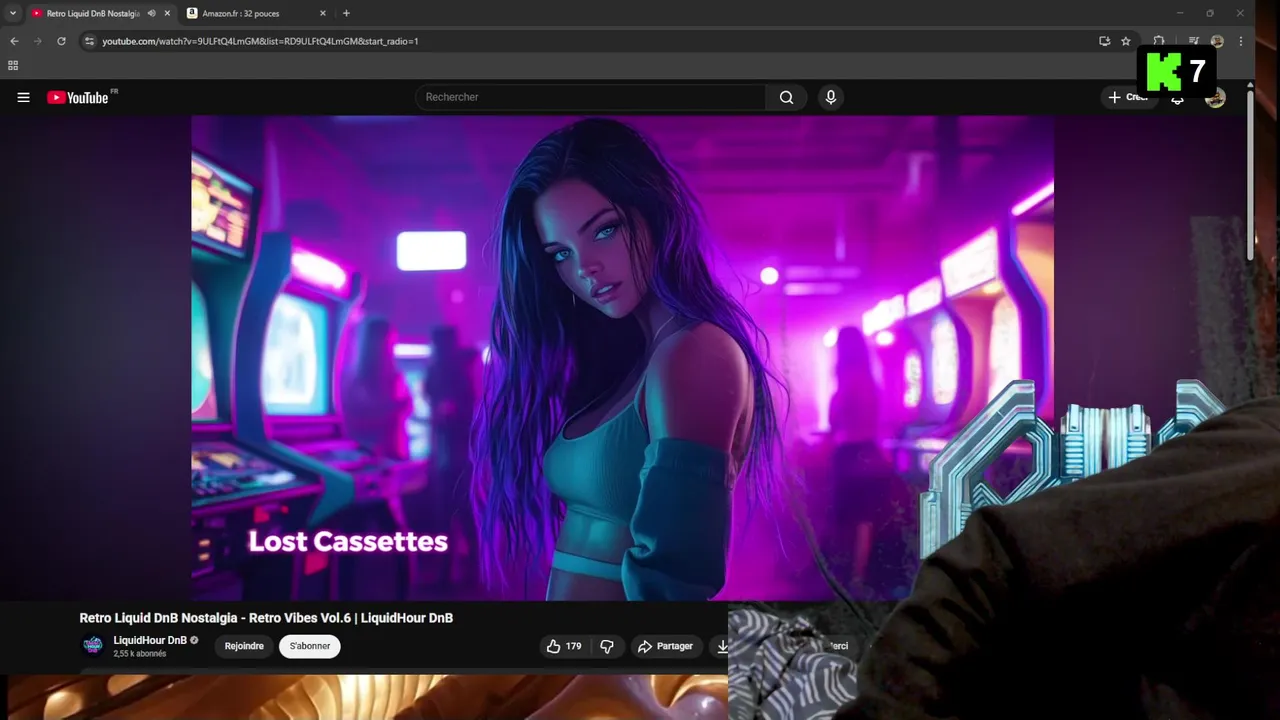Viewport: 1280px width, 720px height.
Task: Reload the page
Action: pyautogui.click(x=61, y=41)
